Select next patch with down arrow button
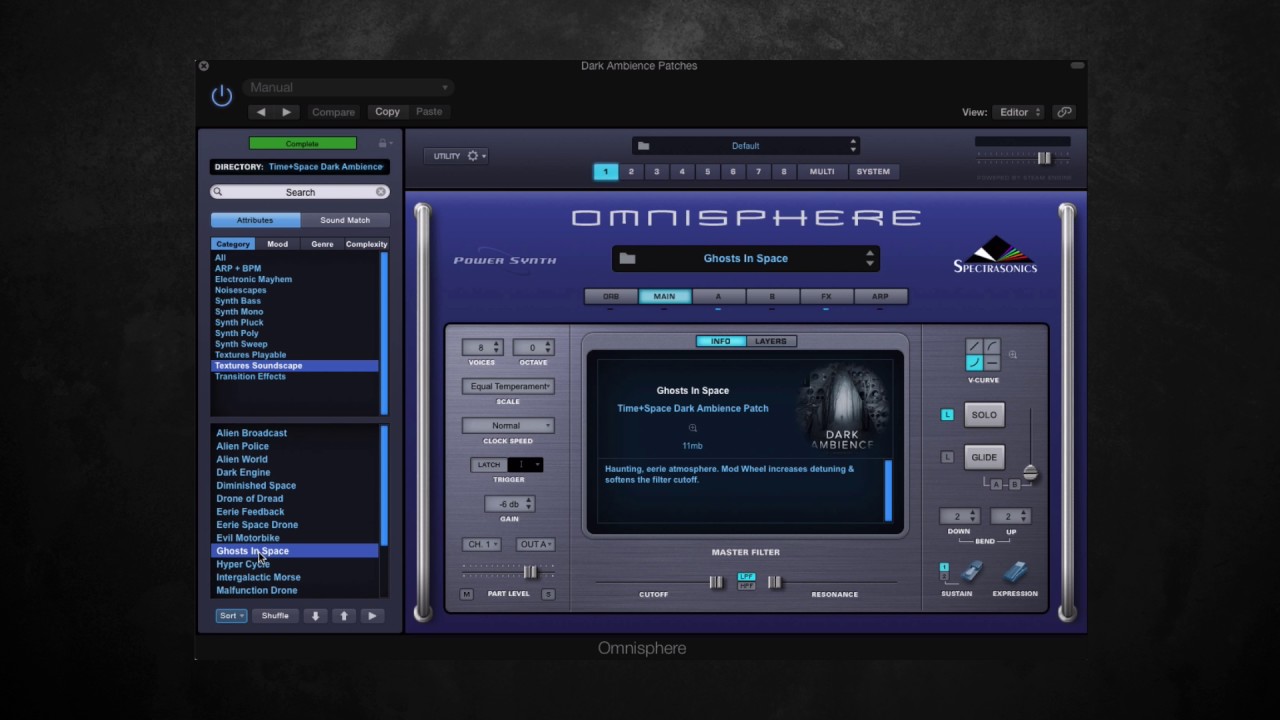 coord(315,616)
